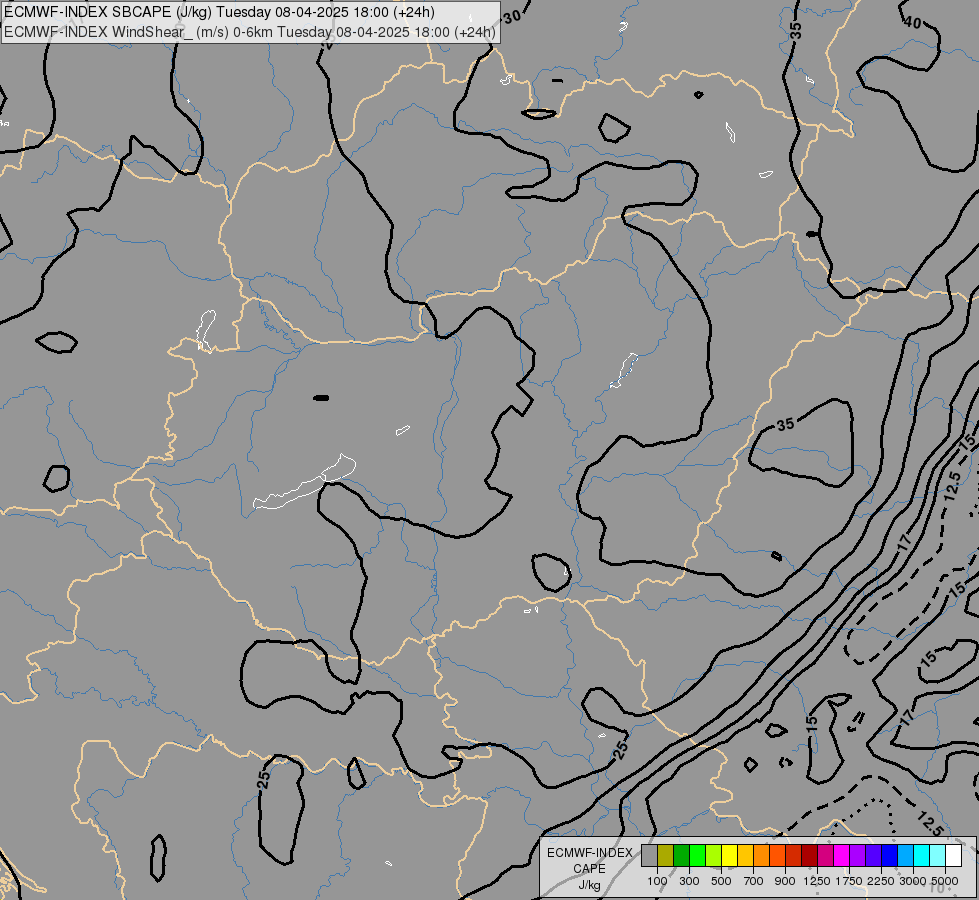Click the 500 legend value
This screenshot has height=900, width=979.
coord(721,881)
